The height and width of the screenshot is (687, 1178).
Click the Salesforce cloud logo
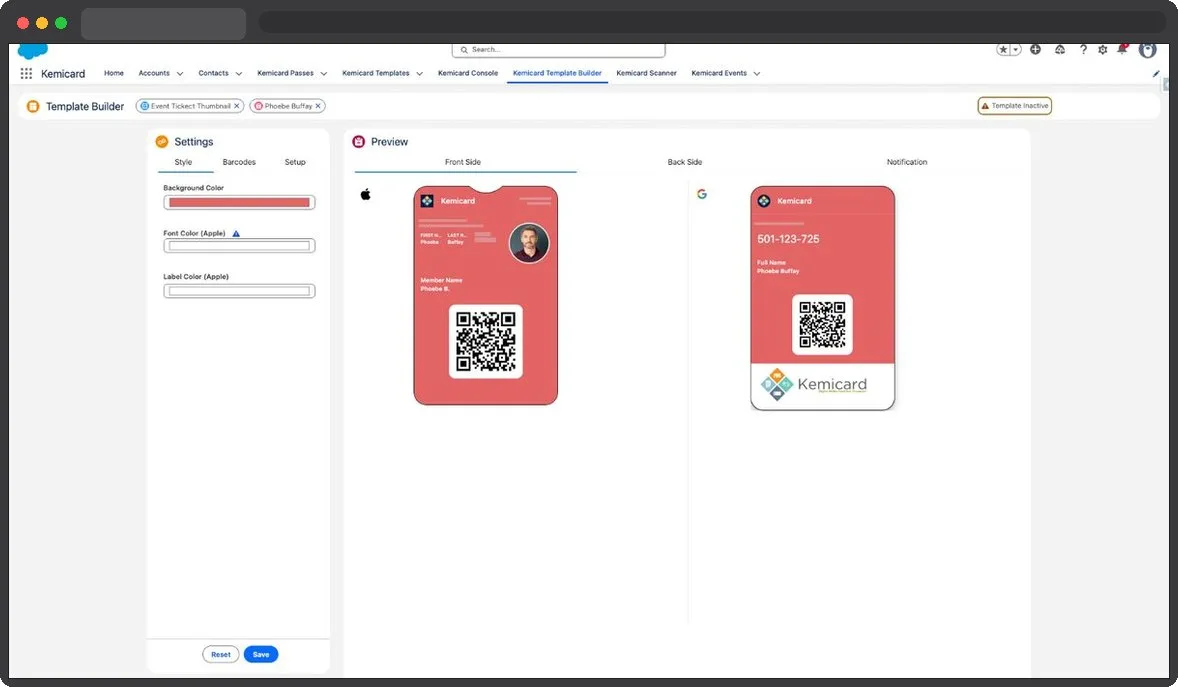pos(32,51)
